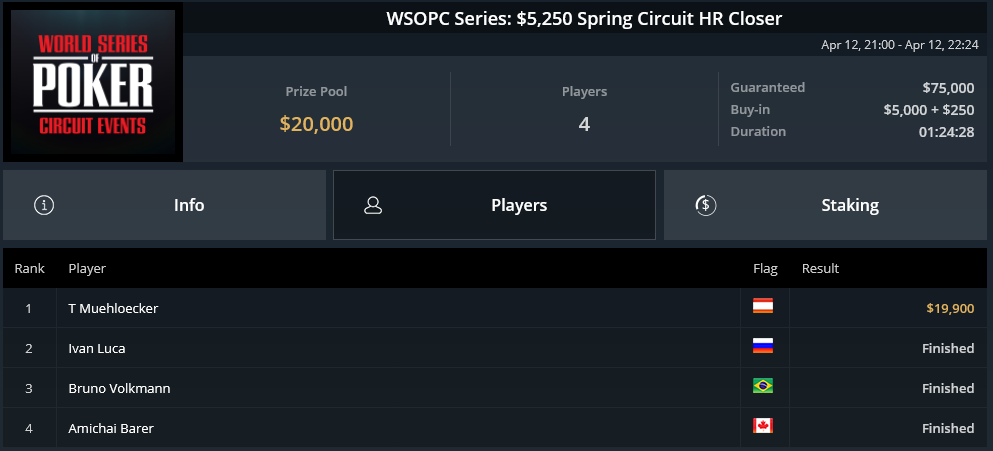This screenshot has width=993, height=451.
Task: Click the $19,900 winner result
Action: point(950,308)
